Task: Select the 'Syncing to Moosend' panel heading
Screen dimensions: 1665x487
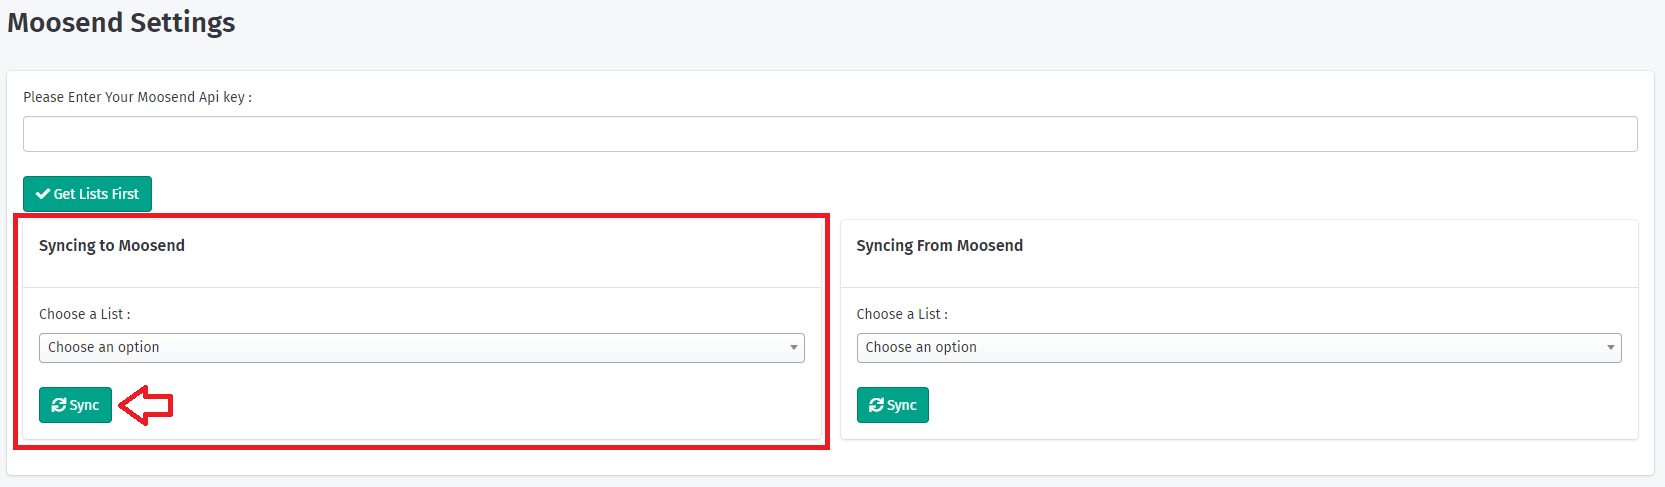Action: 112,246
